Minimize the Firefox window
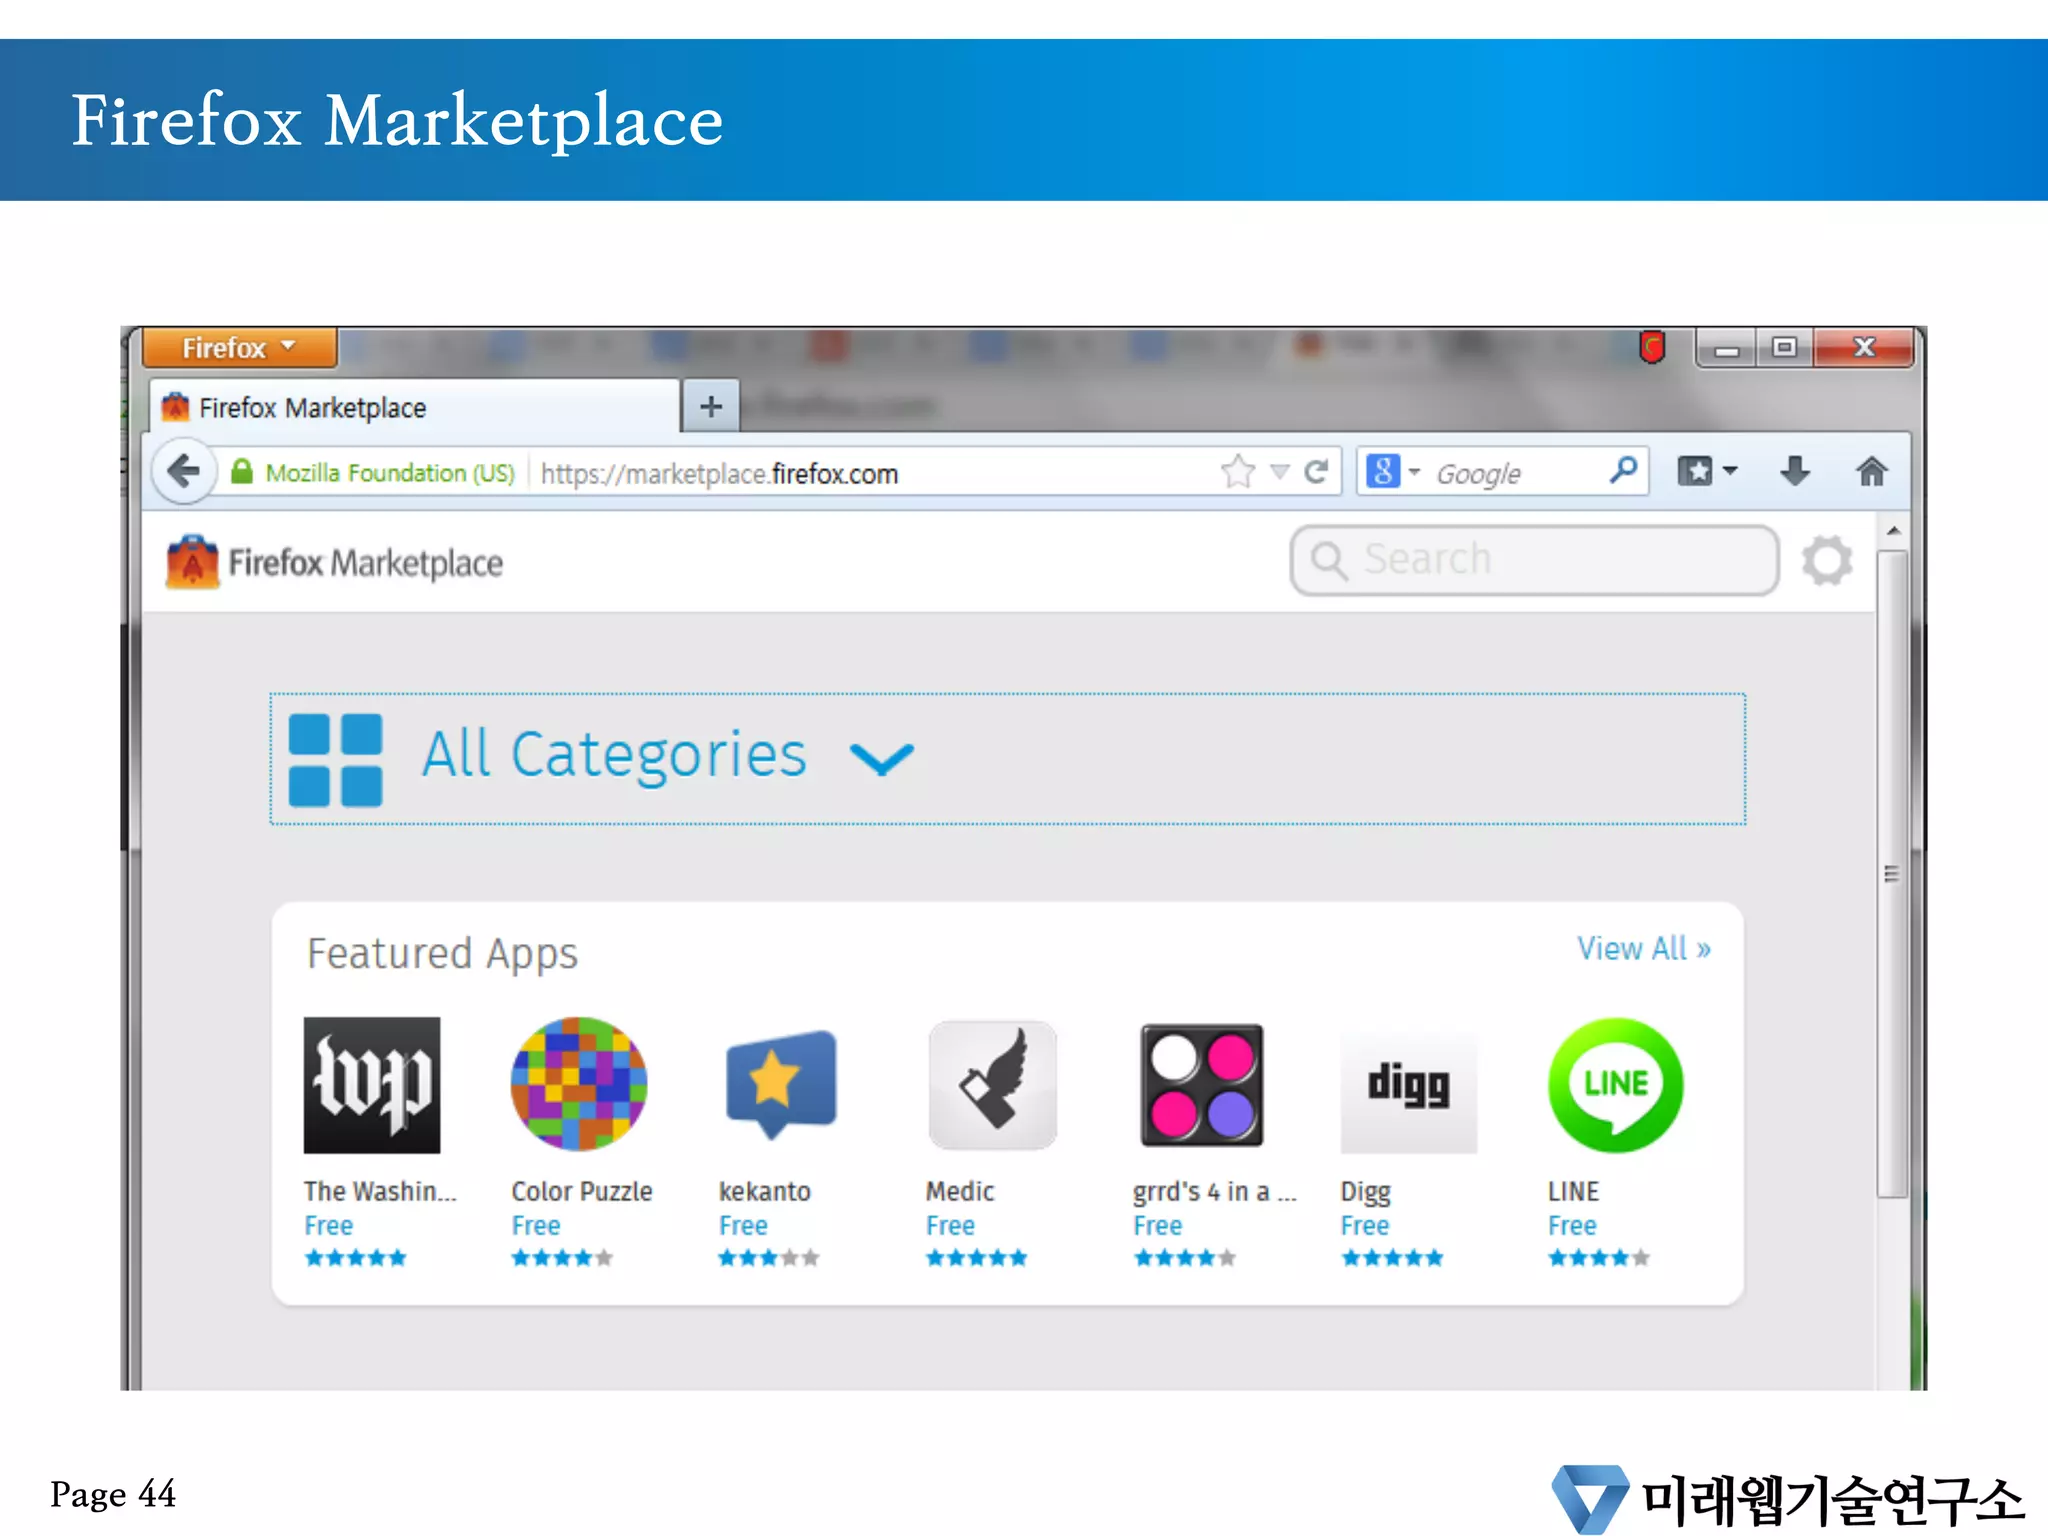Image resolution: width=2048 pixels, height=1536 pixels. 1726,347
